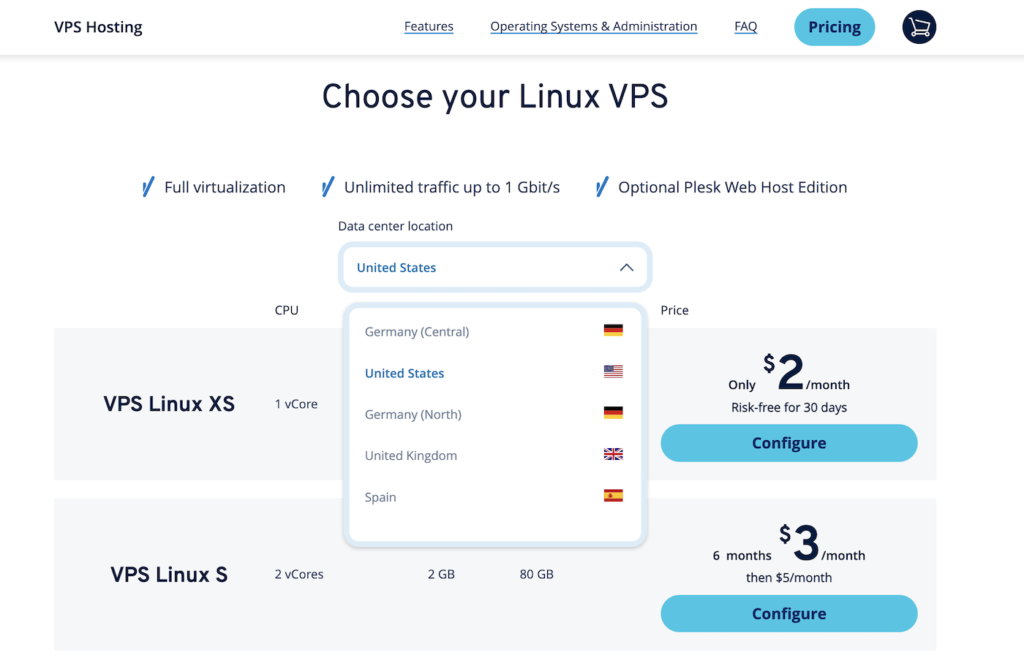Click the checkmark beside Full virtualization
1024x658 pixels.
[147, 187]
